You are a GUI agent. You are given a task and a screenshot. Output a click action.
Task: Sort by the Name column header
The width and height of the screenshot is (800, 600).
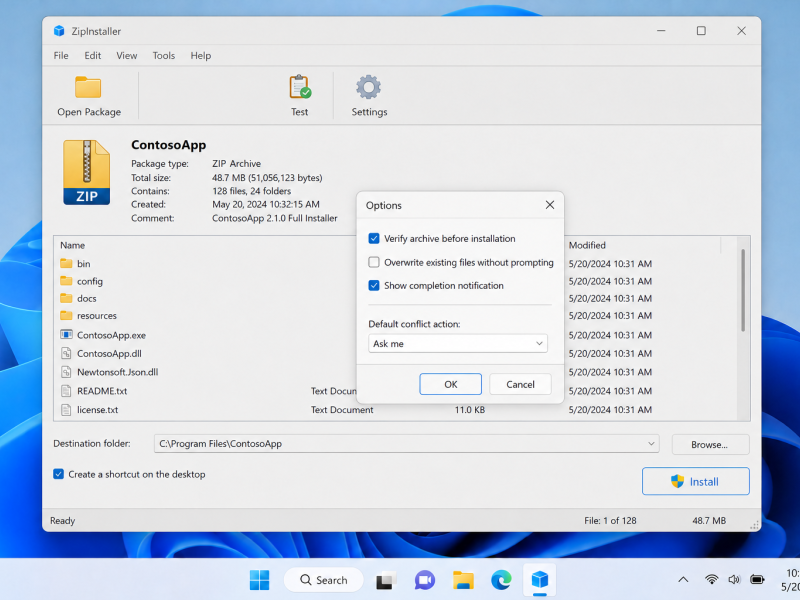72,245
